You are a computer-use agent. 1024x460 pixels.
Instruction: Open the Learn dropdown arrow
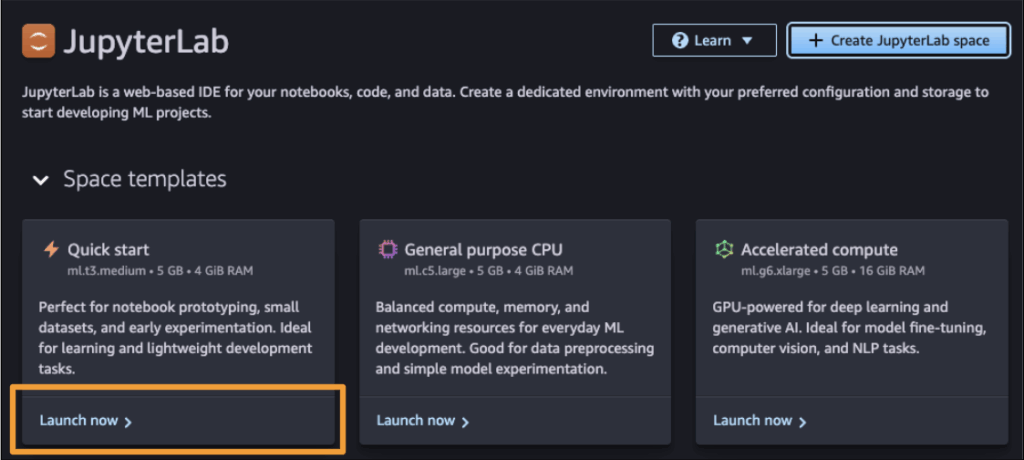coord(747,41)
